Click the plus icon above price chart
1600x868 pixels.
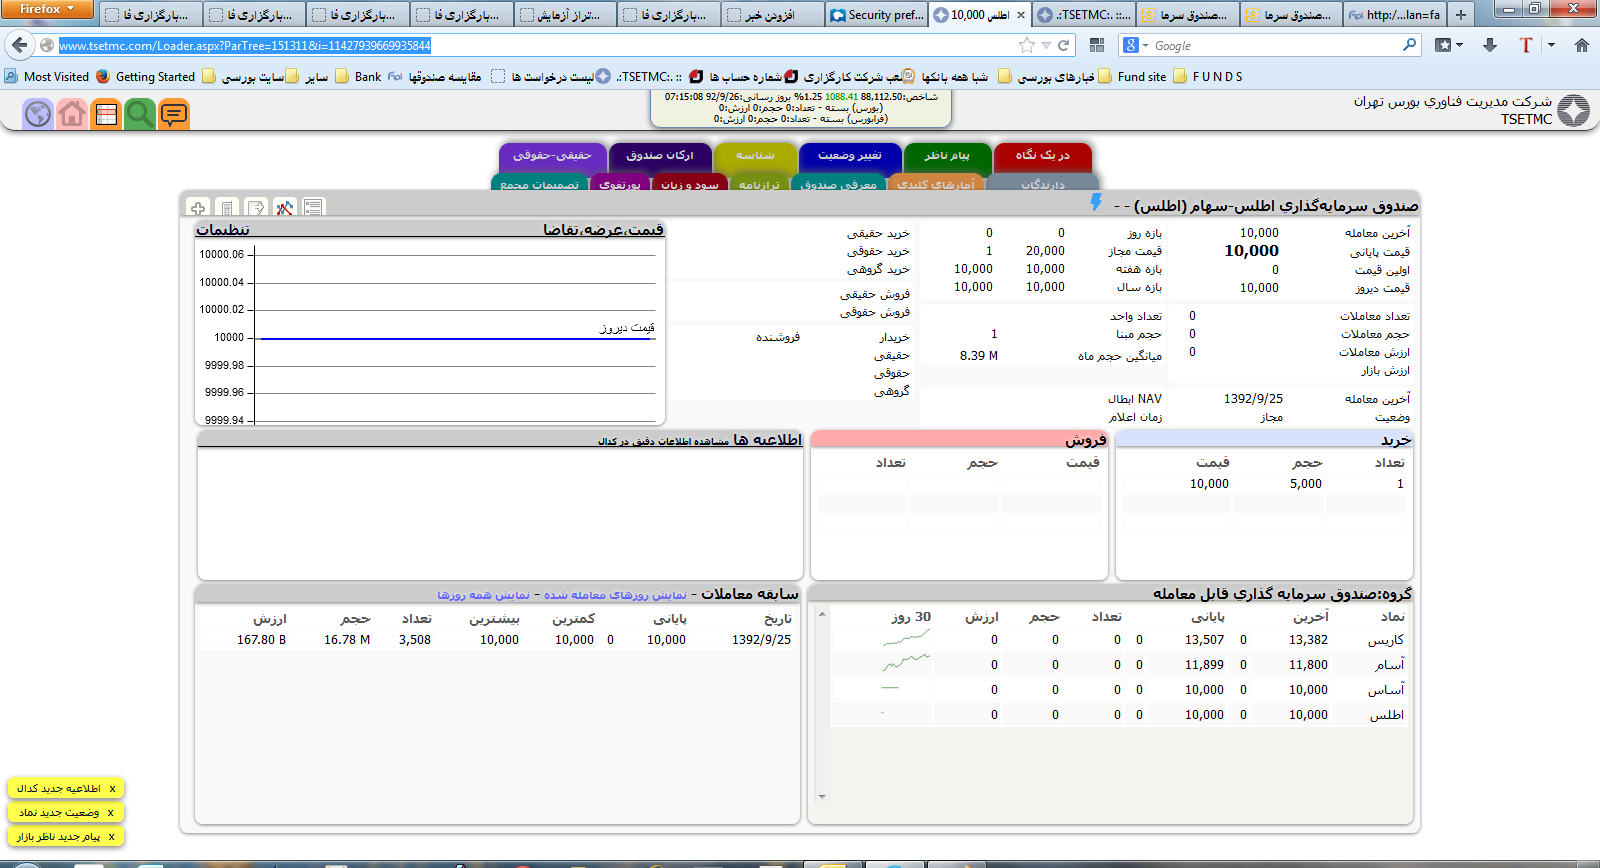pos(198,208)
